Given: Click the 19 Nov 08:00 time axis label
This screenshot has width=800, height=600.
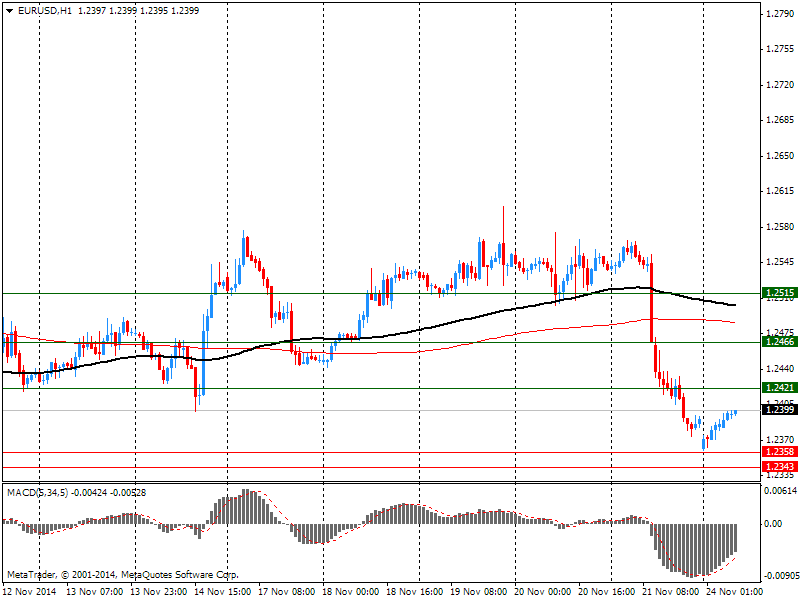Looking at the screenshot, I should pyautogui.click(x=479, y=591).
